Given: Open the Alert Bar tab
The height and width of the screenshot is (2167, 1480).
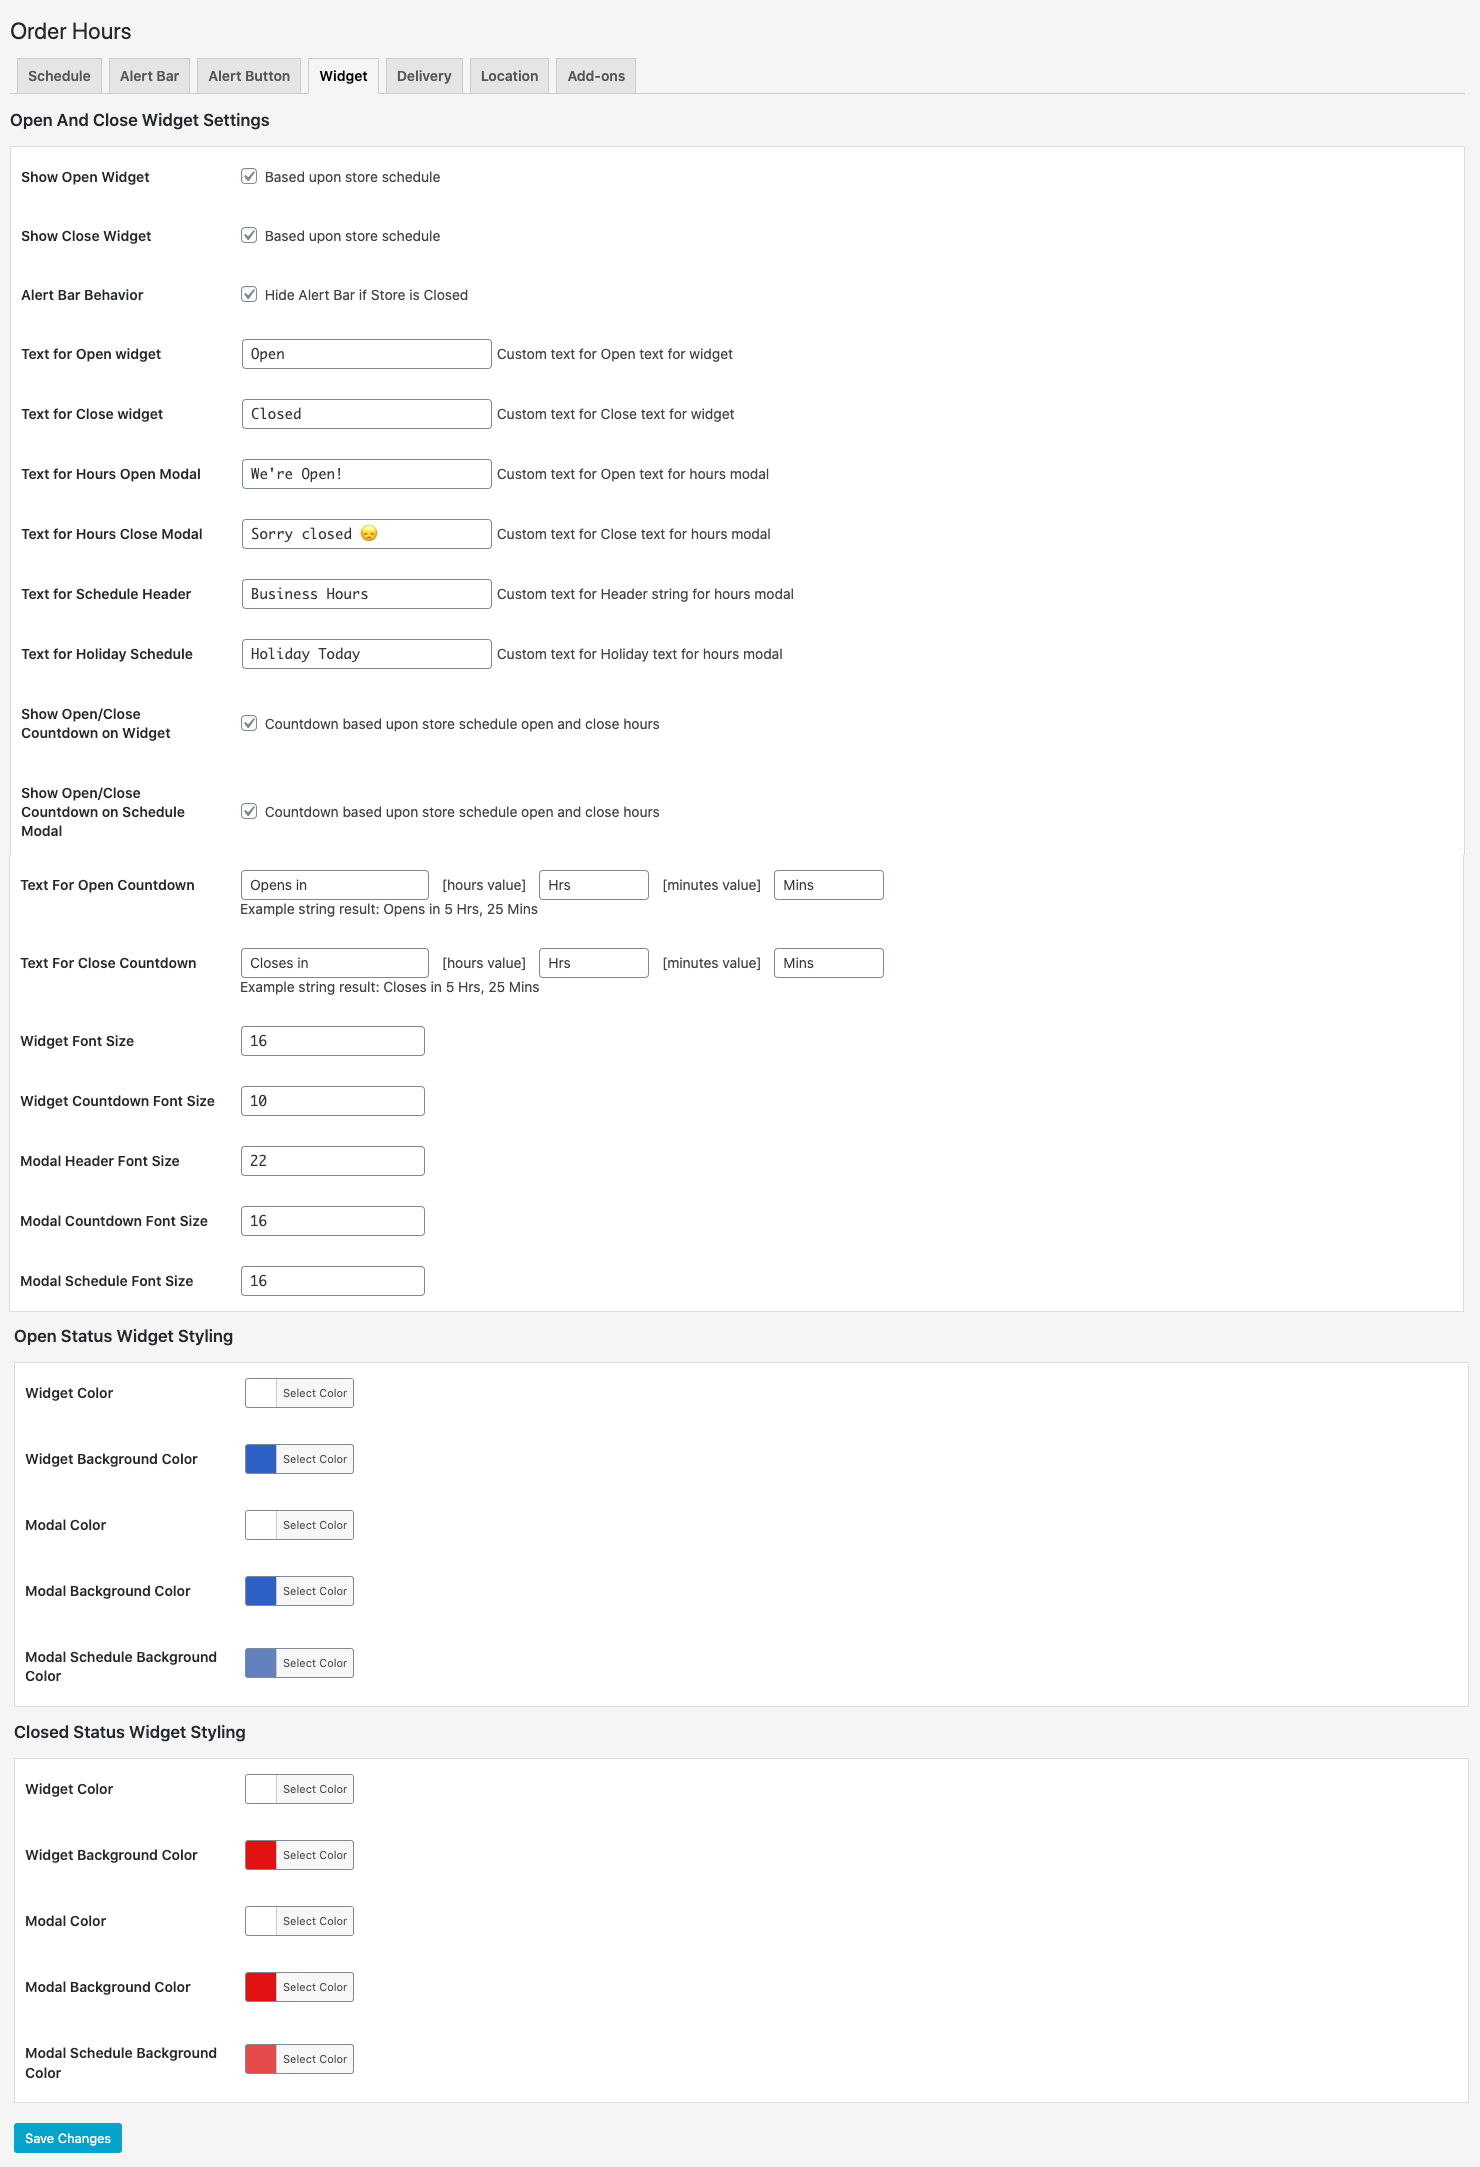Looking at the screenshot, I should click(149, 76).
